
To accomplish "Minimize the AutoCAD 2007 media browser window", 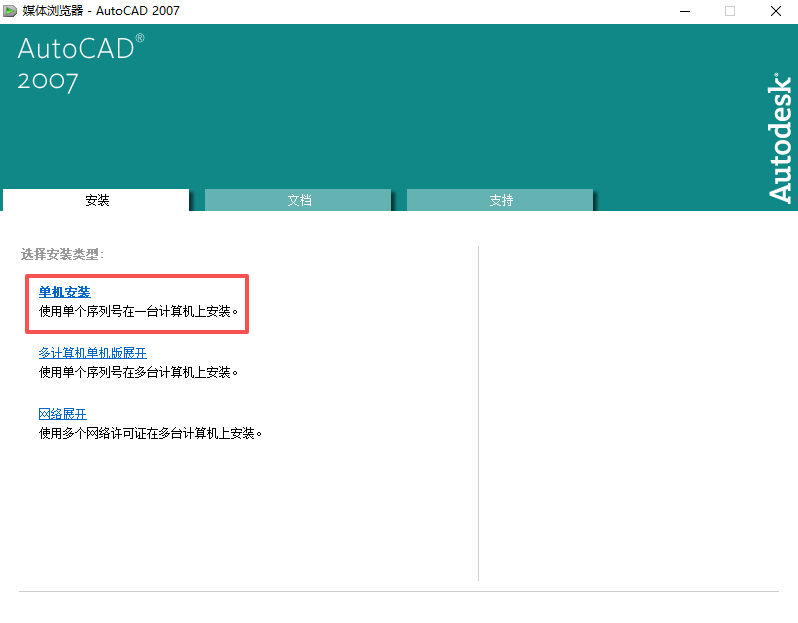I will coord(685,11).
